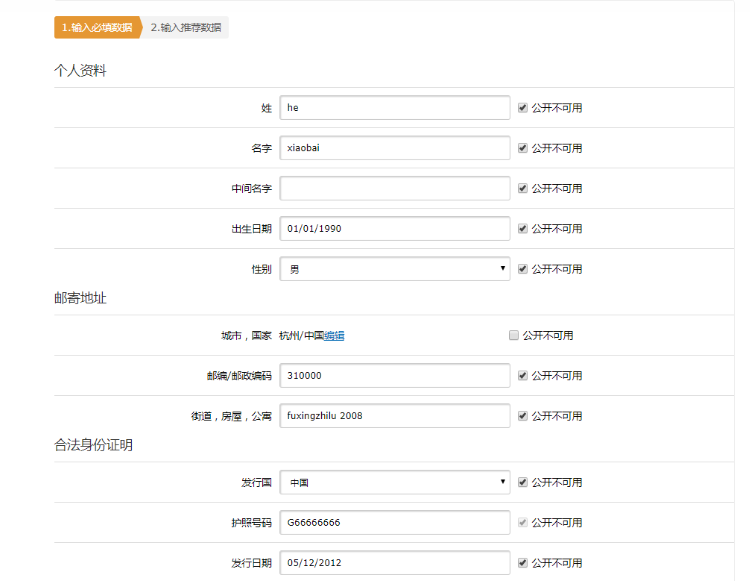Toggle 公开不可用 checkbox for 名字
Screen dimensions: 750x581
pyautogui.click(x=523, y=148)
